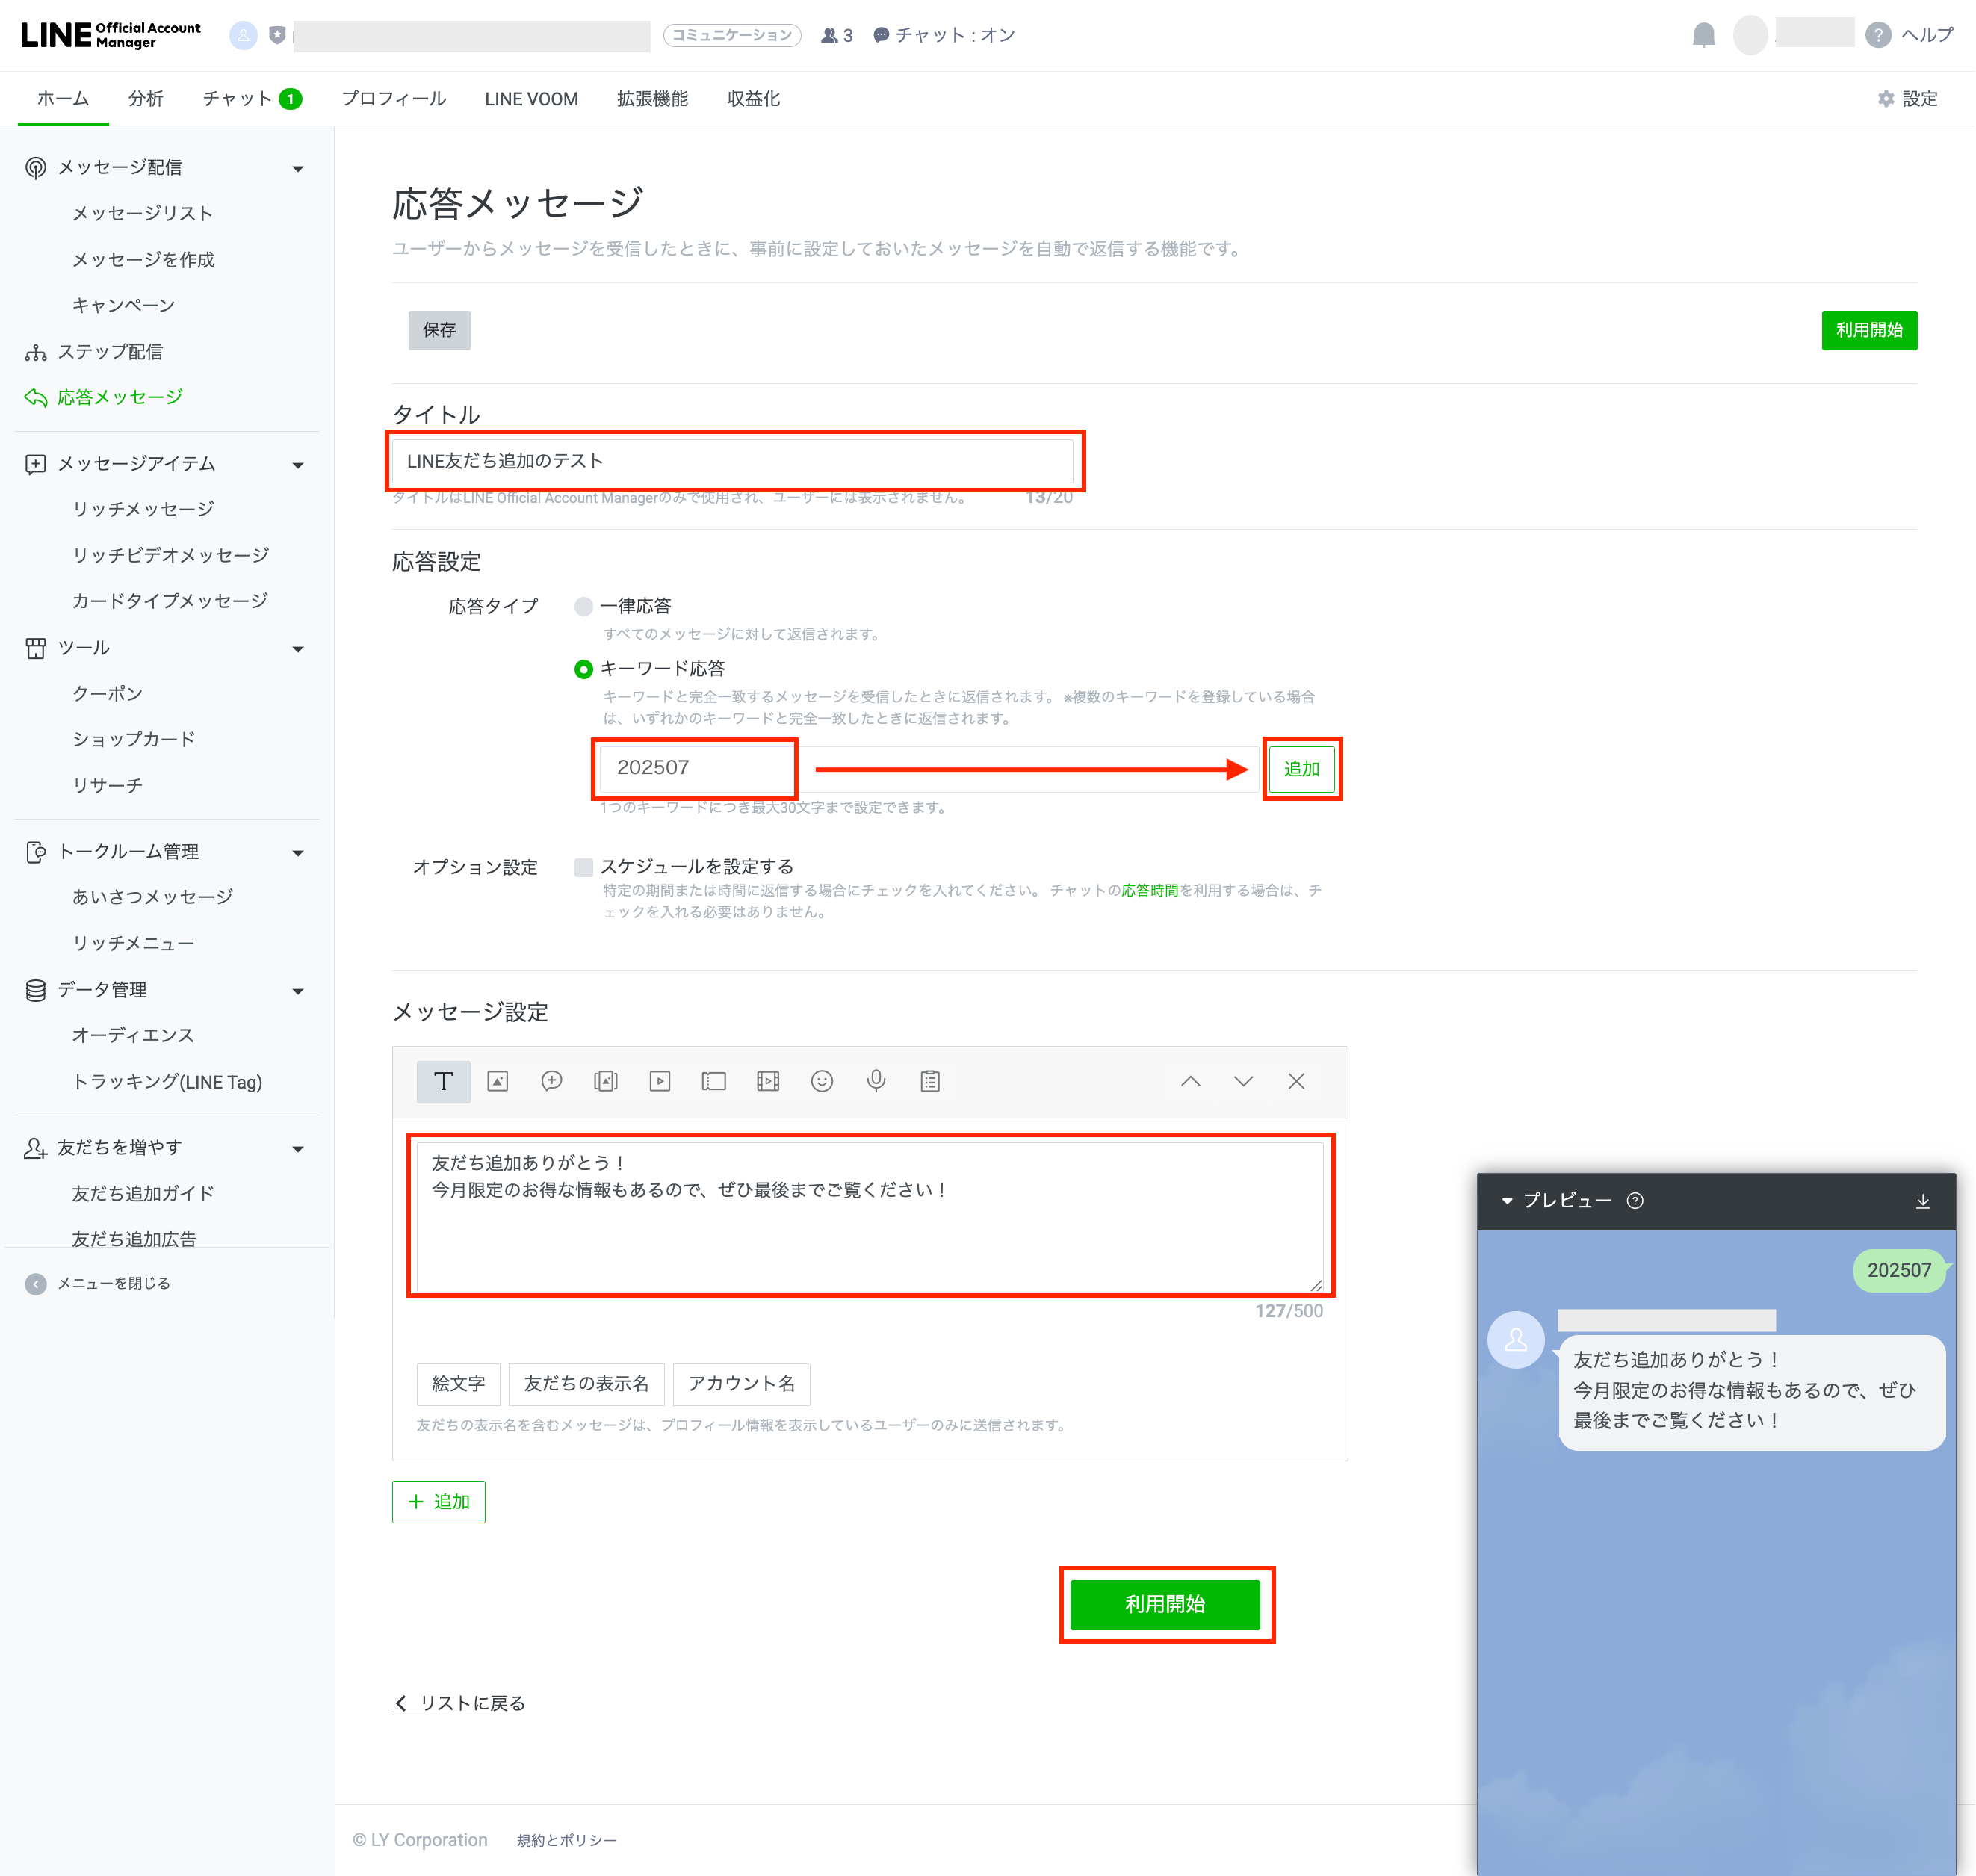Select the coupon message type icon

pos(714,1081)
